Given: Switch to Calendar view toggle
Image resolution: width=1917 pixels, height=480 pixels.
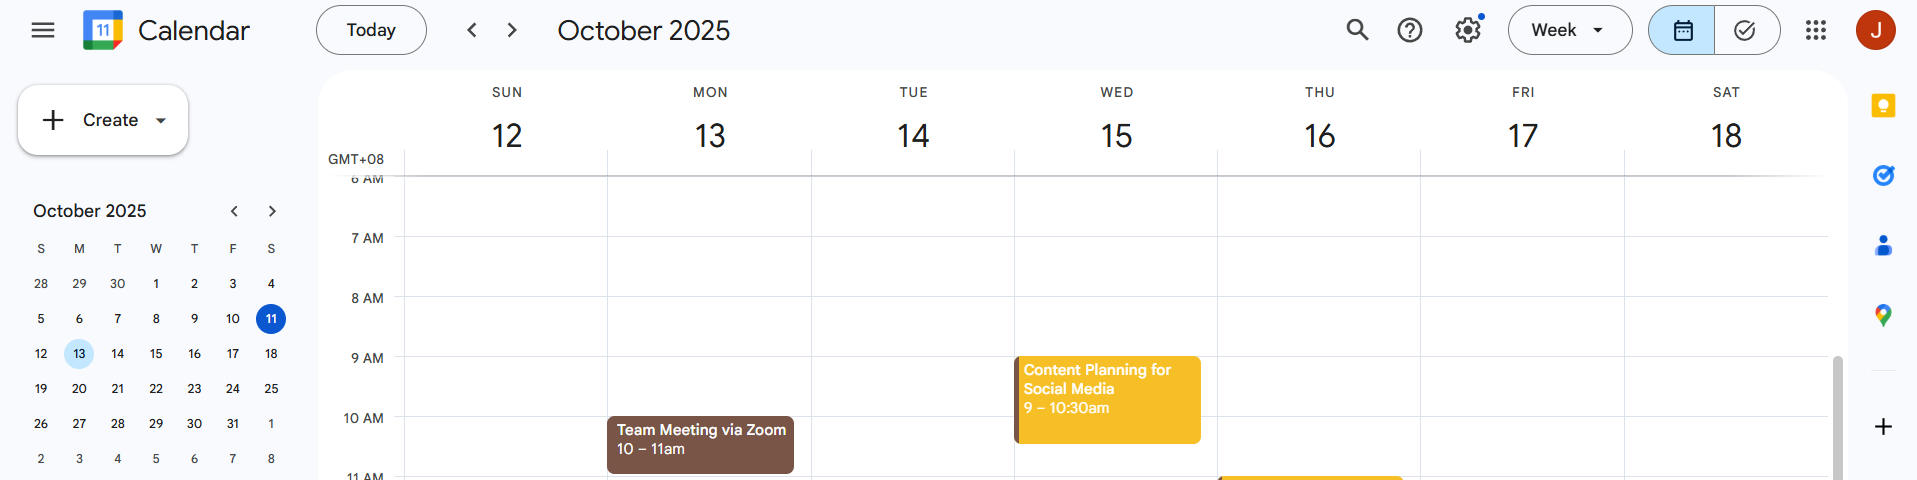Looking at the screenshot, I should [x=1682, y=30].
